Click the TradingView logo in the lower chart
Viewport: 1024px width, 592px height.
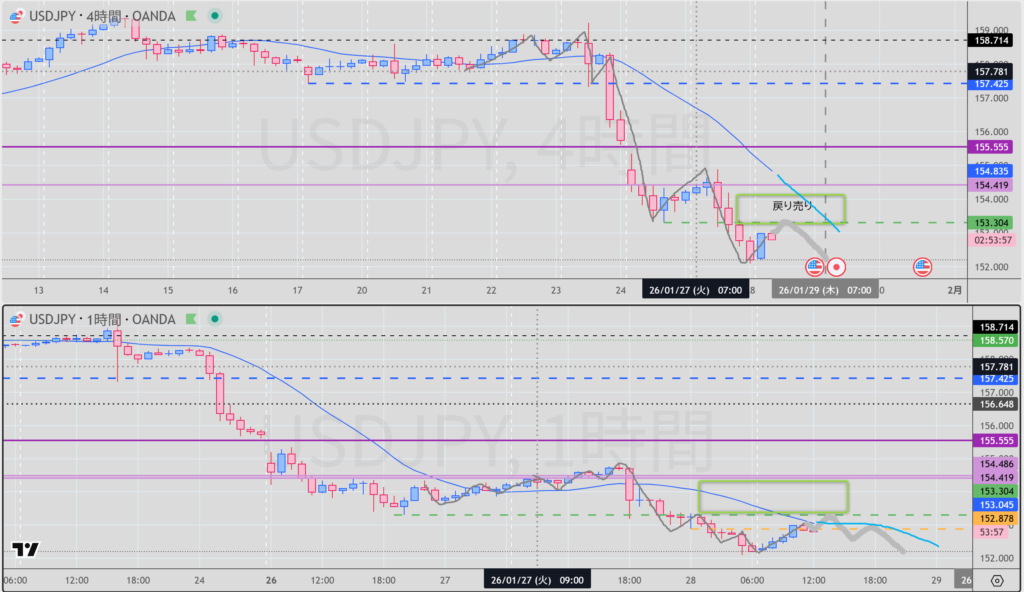pyautogui.click(x=26, y=549)
